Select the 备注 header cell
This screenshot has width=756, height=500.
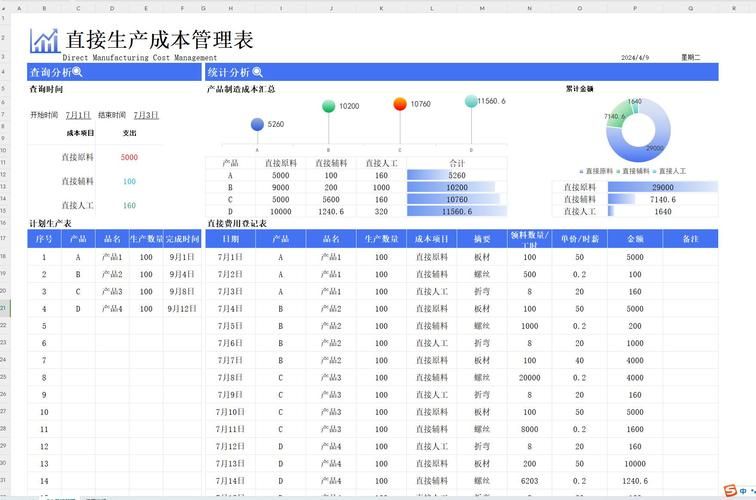click(690, 239)
